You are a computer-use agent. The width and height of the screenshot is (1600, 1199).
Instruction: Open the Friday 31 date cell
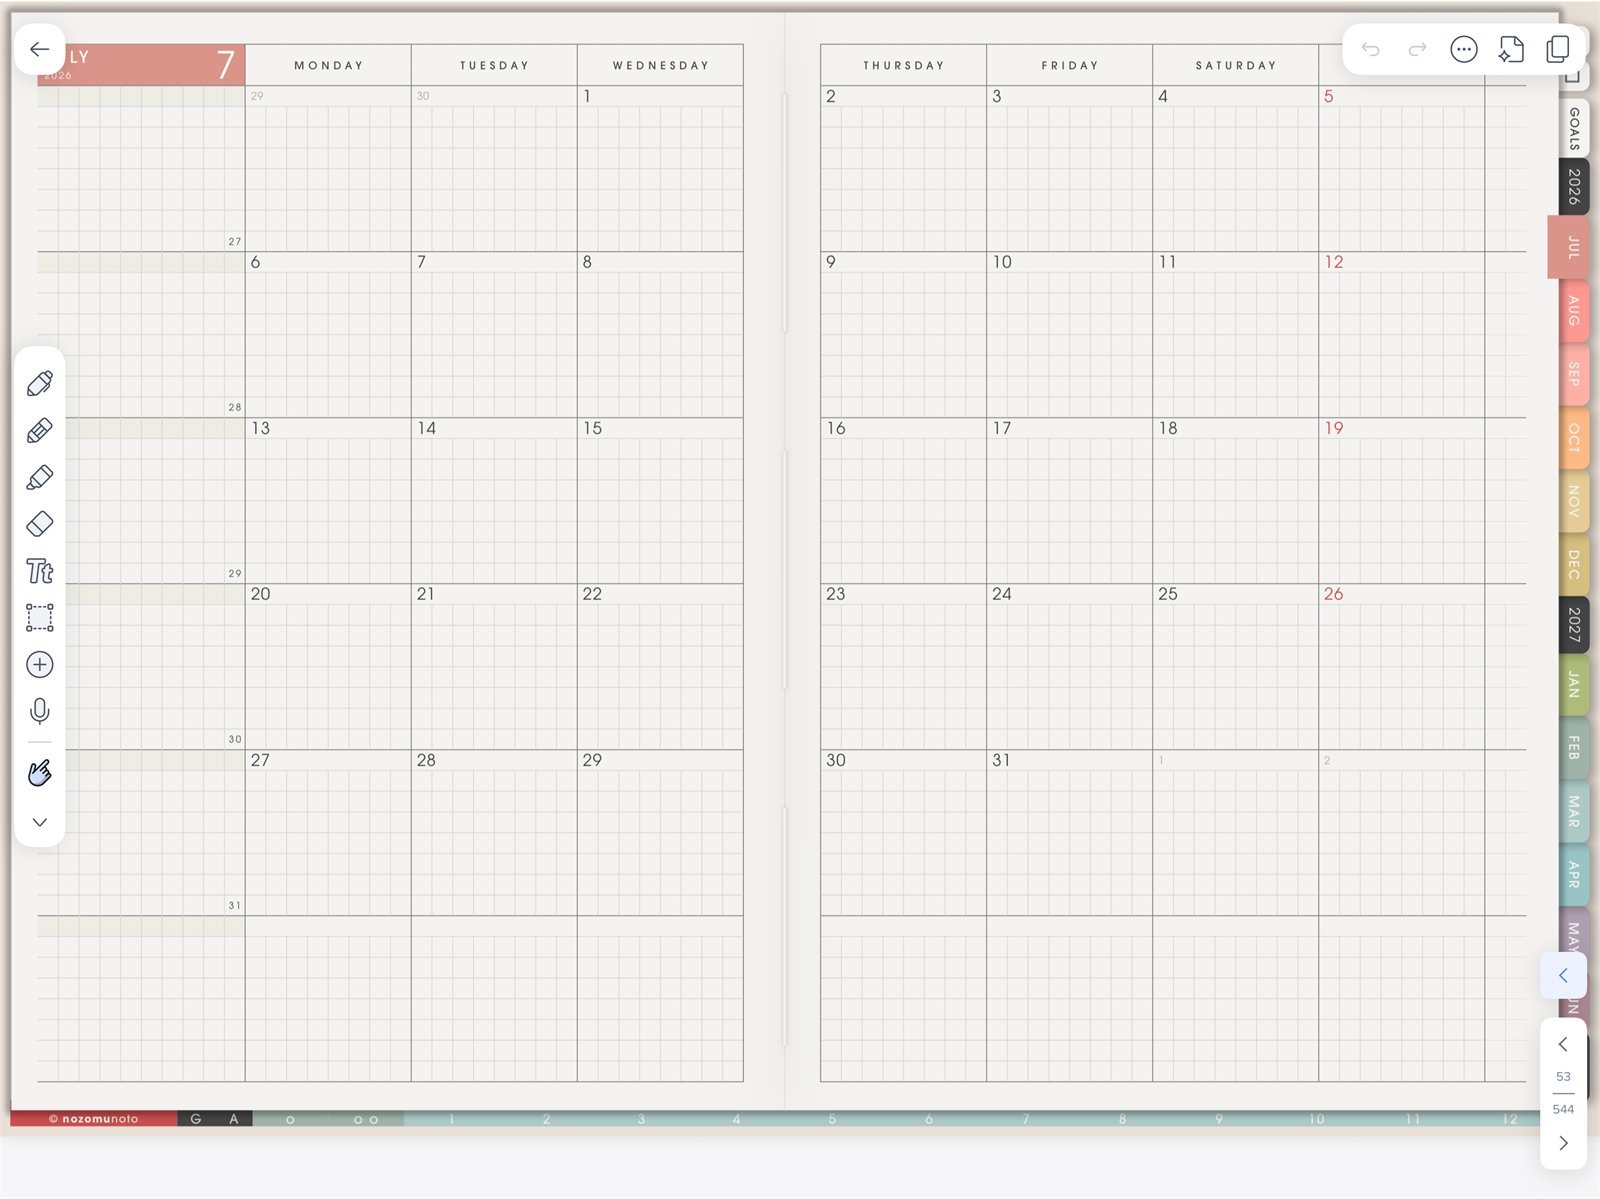(x=1069, y=832)
